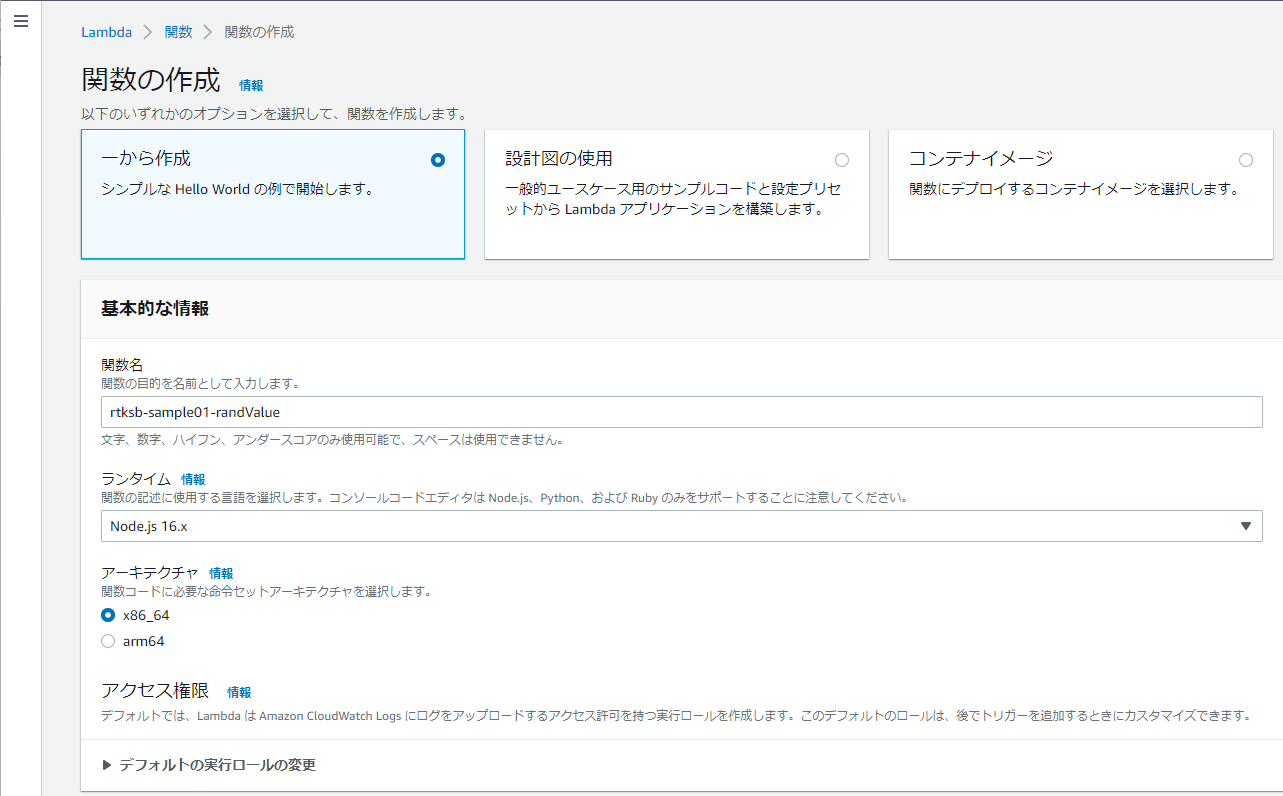Click the 基本的な情報 section heading
Viewport: 1283px width, 796px height.
pyautogui.click(x=155, y=309)
